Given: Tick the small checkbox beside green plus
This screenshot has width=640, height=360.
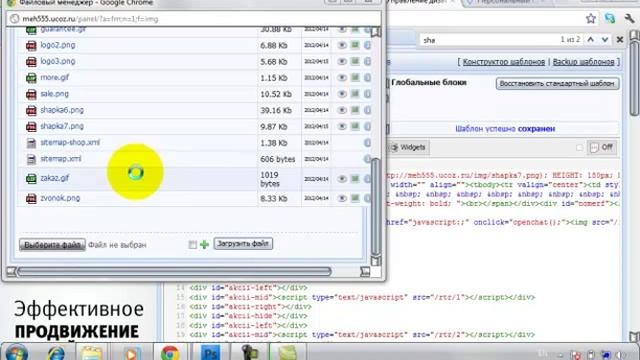Looking at the screenshot, I should tap(193, 245).
